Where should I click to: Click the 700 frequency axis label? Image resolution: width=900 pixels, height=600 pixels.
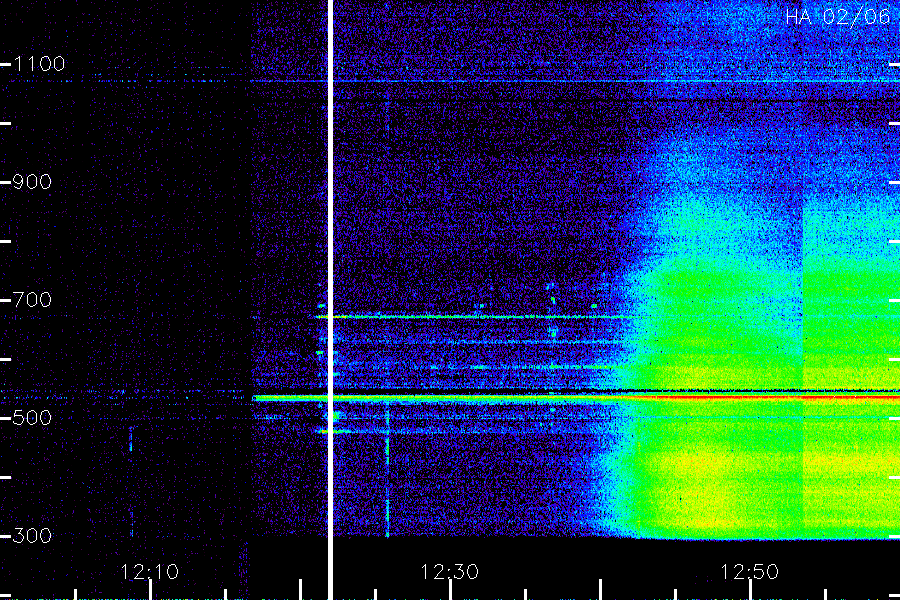tap(32, 300)
